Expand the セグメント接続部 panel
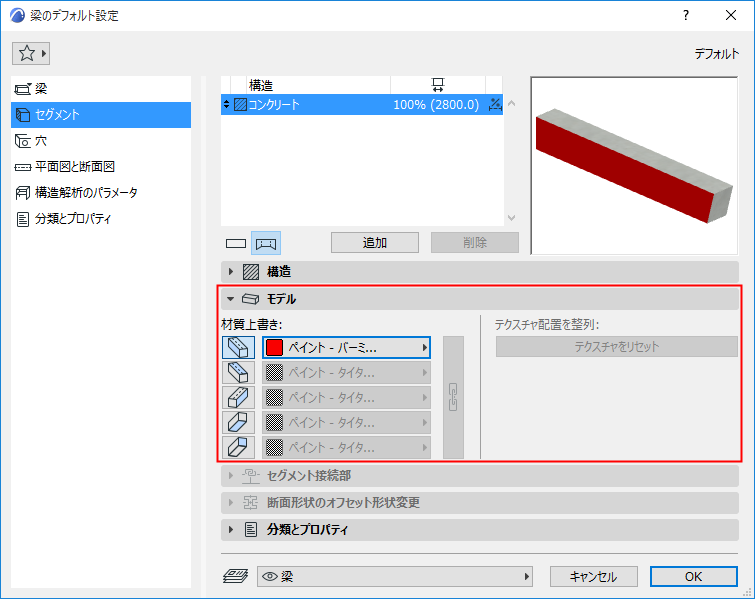Screen dimensions: 755x599 [x=480, y=476]
